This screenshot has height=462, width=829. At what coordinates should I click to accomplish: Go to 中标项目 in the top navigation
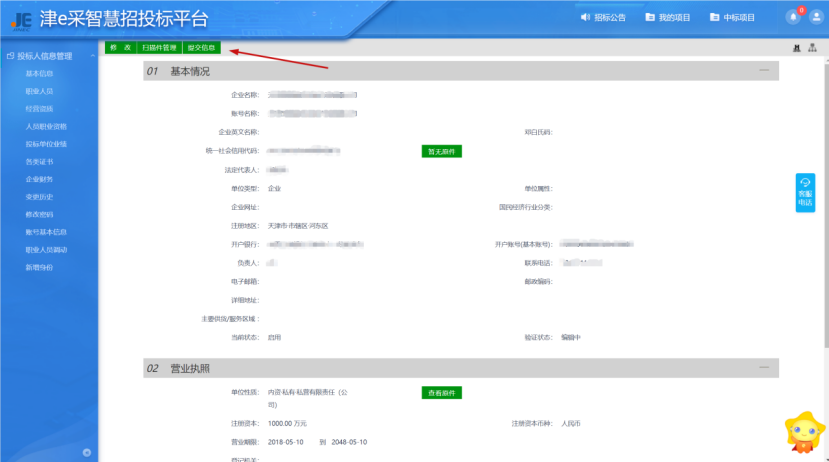[x=732, y=18]
